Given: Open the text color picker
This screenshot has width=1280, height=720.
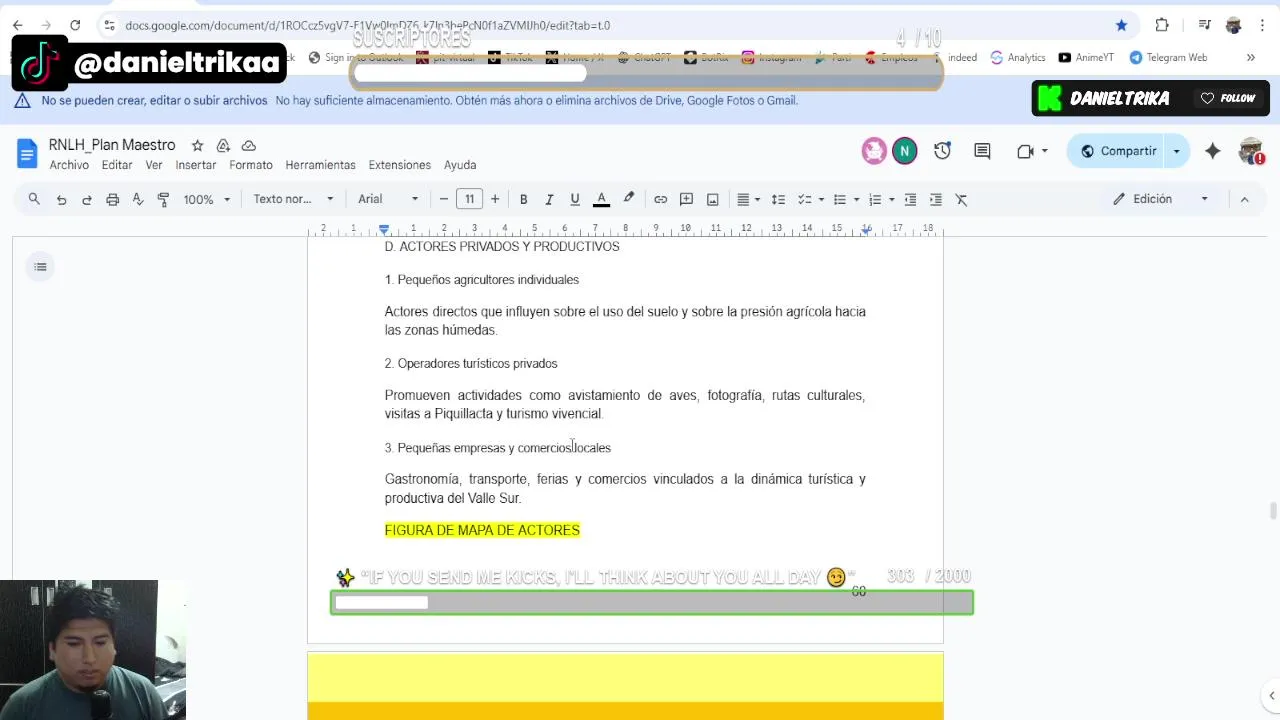Looking at the screenshot, I should (x=601, y=199).
